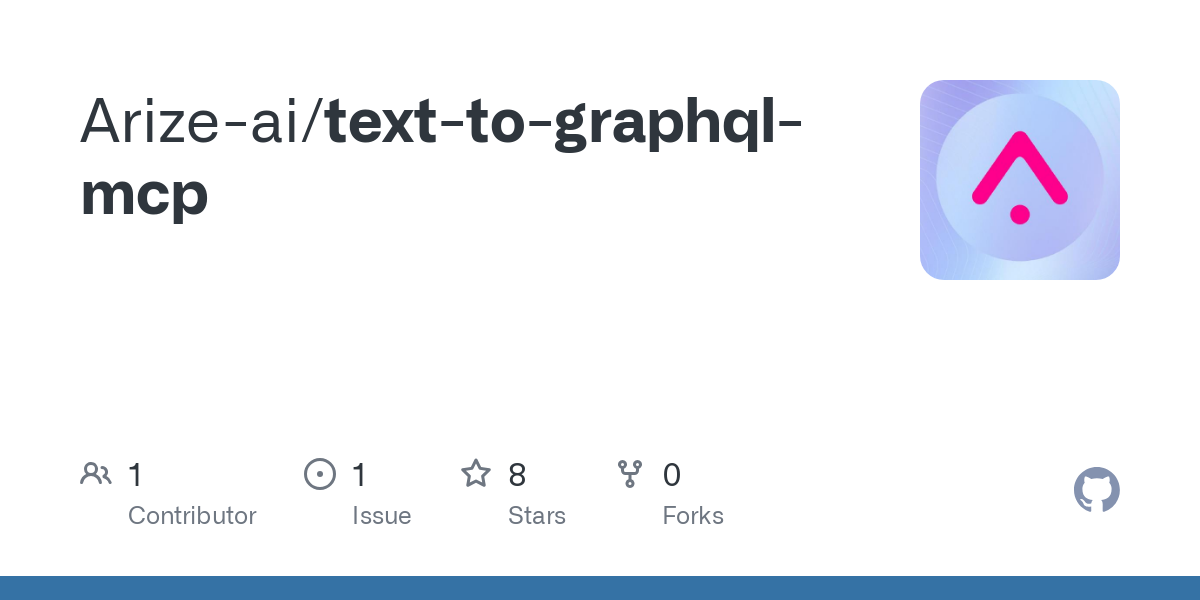Click the issue count number 1
Image resolution: width=1200 pixels, height=600 pixels.
point(359,475)
